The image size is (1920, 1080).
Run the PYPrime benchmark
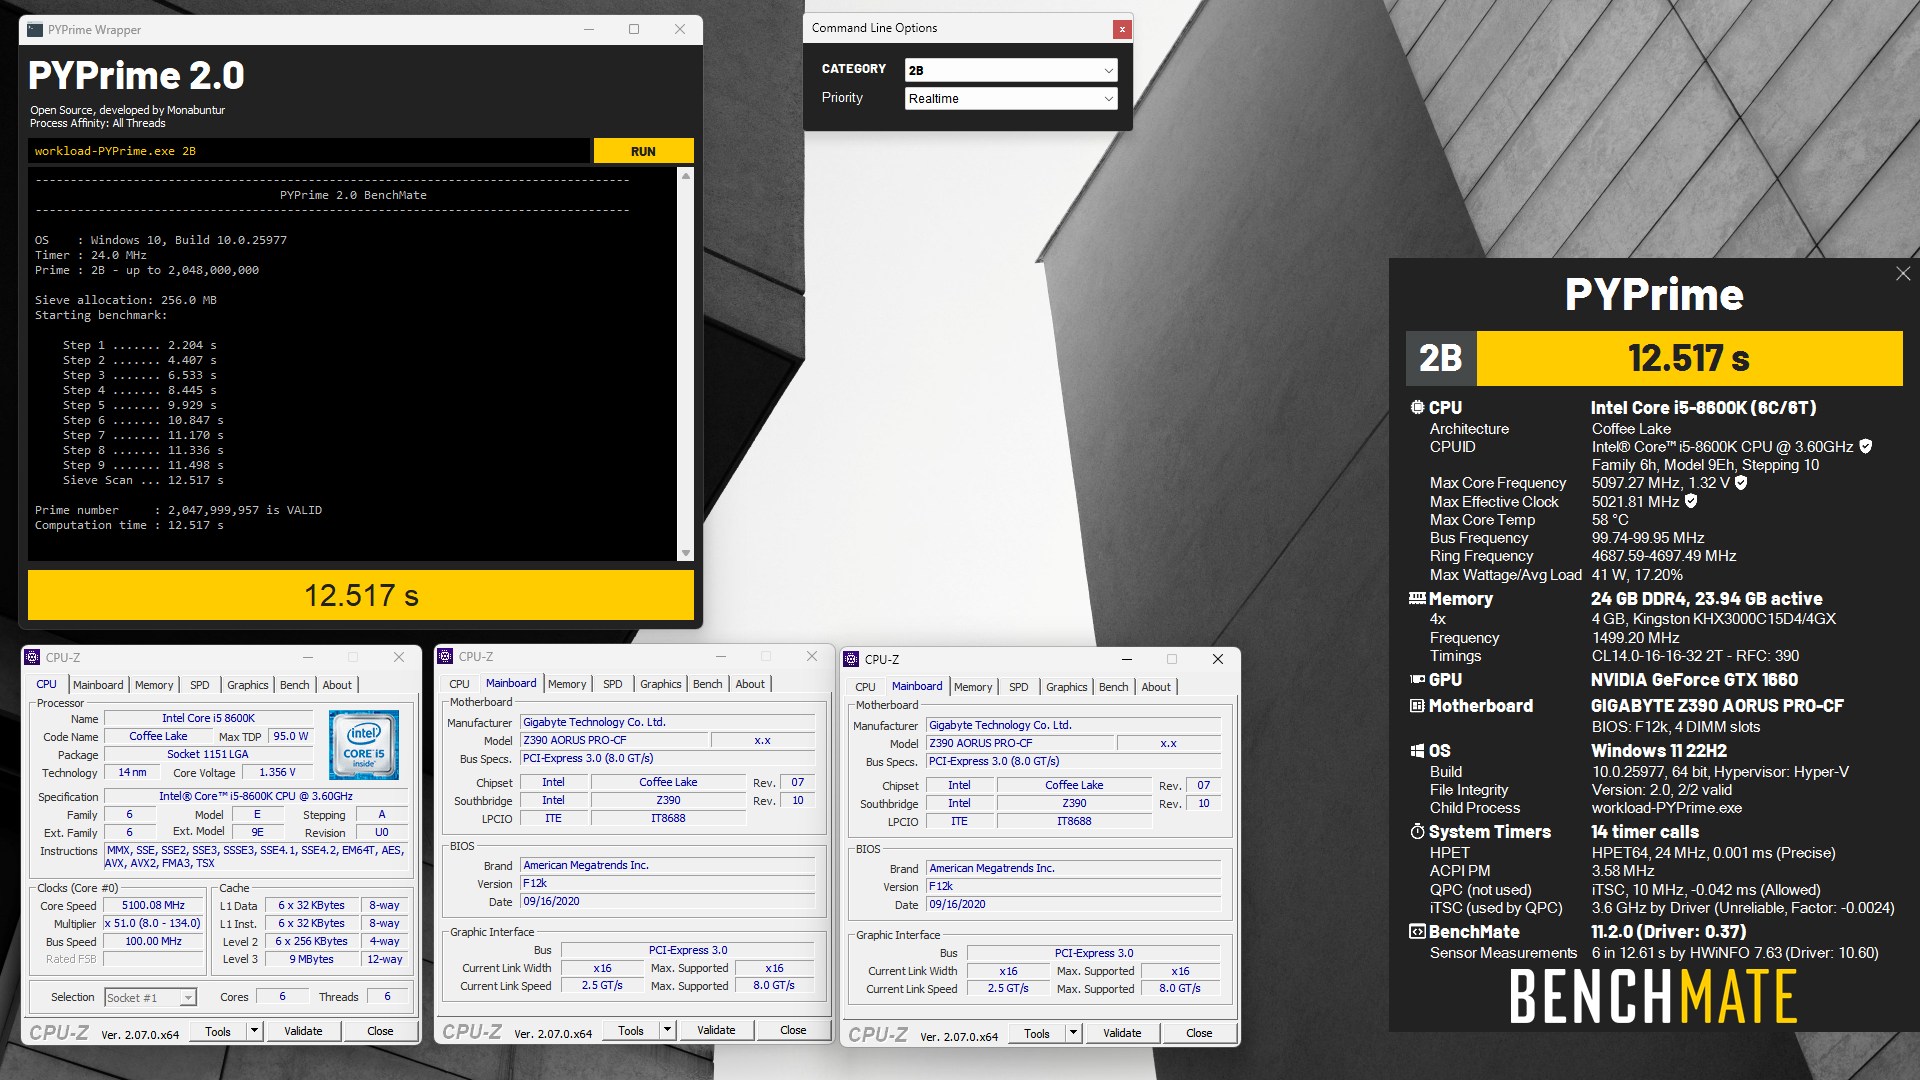[x=643, y=151]
